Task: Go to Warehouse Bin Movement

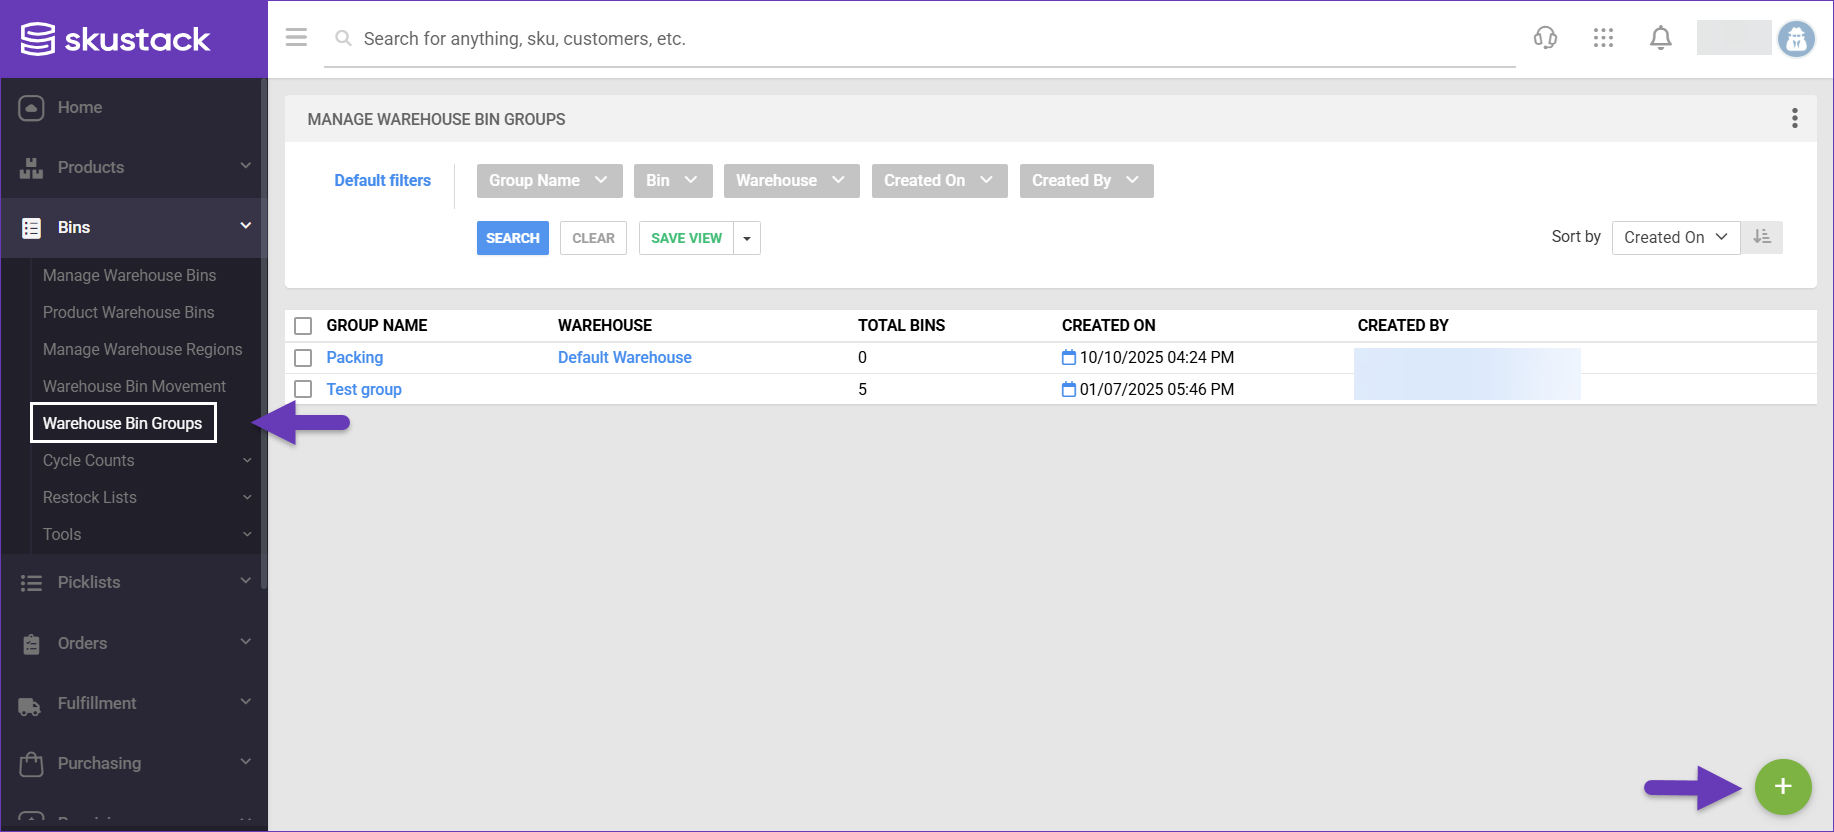Action: (x=134, y=386)
